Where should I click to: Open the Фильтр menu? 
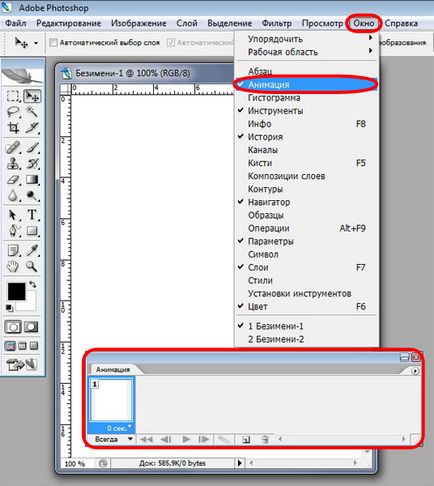tap(277, 23)
